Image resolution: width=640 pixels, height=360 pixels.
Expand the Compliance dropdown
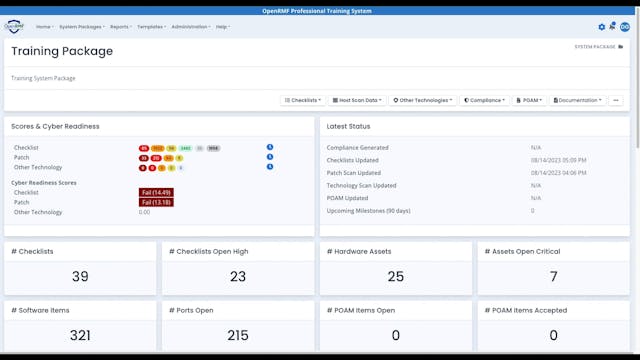484,100
